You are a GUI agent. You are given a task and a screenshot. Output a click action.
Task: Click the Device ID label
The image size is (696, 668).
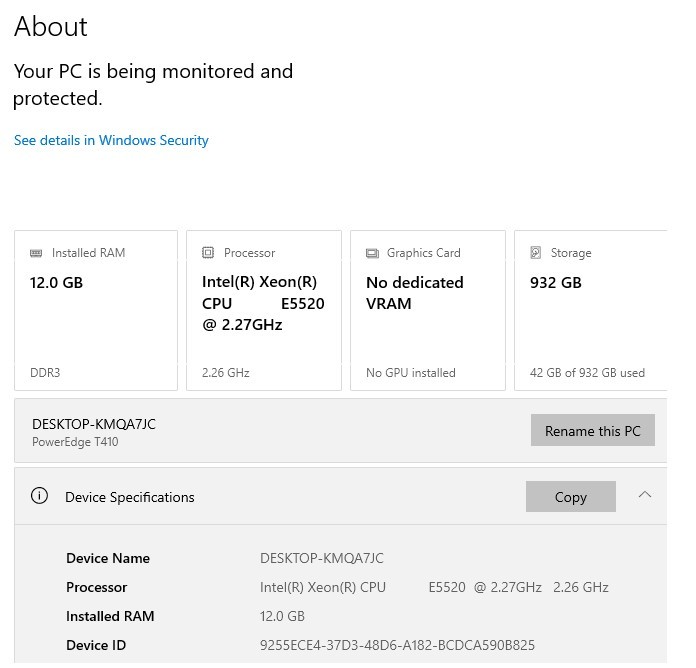[x=96, y=645]
